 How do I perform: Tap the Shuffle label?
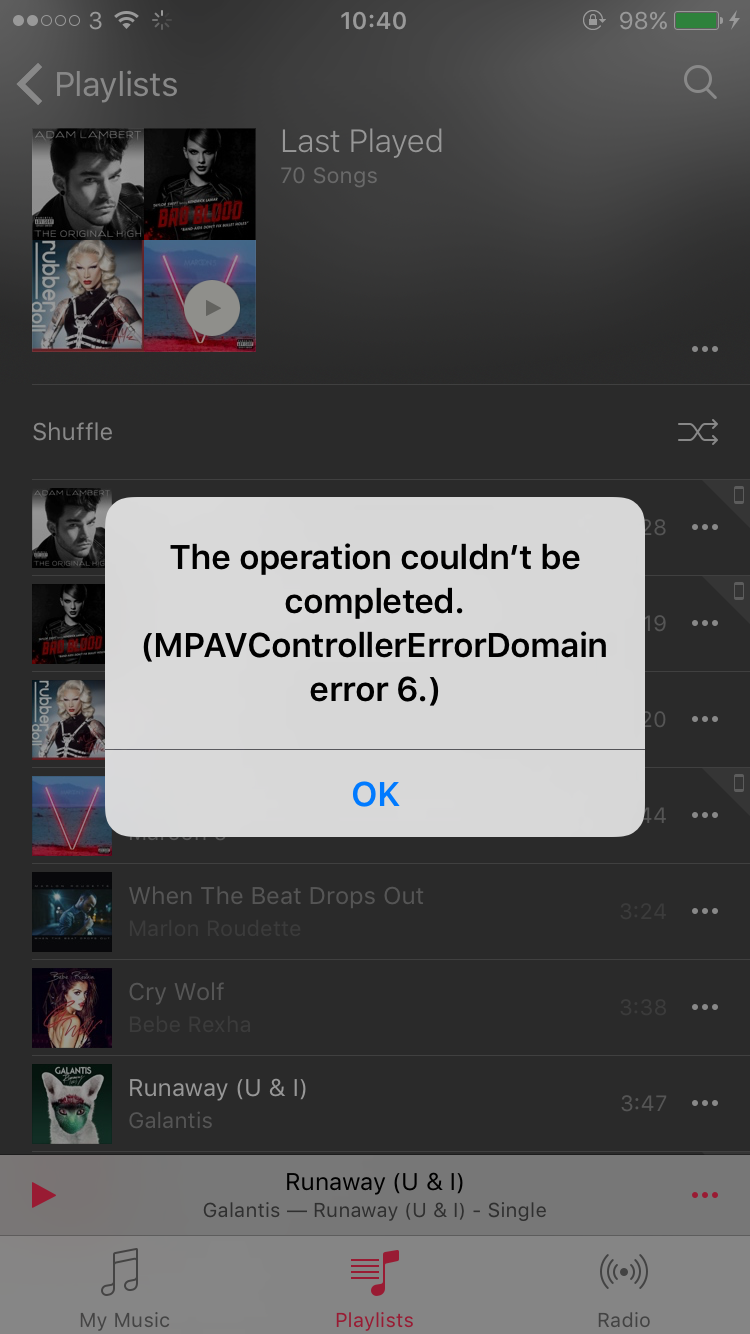pyautogui.click(x=72, y=432)
